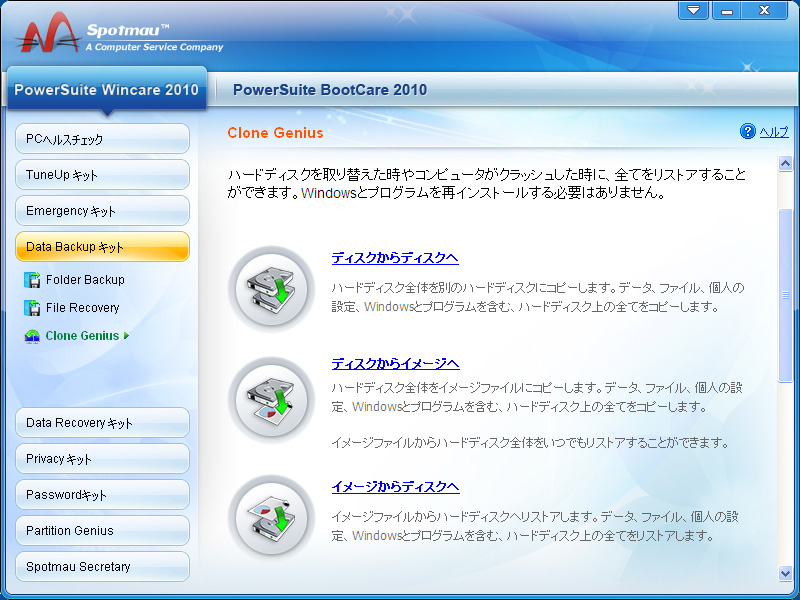This screenshot has height=600, width=800.
Task: Expand the Data Recovery キット section
Action: click(x=103, y=422)
